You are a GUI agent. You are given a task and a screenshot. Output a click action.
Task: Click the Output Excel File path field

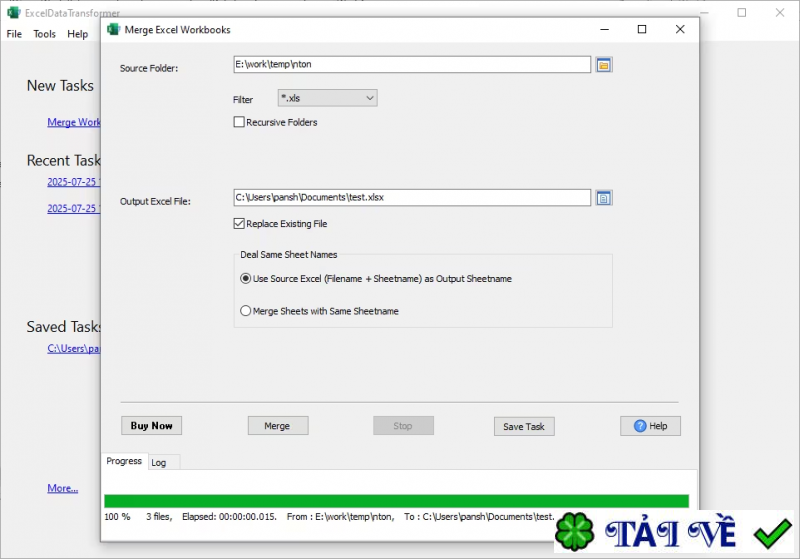coord(412,197)
